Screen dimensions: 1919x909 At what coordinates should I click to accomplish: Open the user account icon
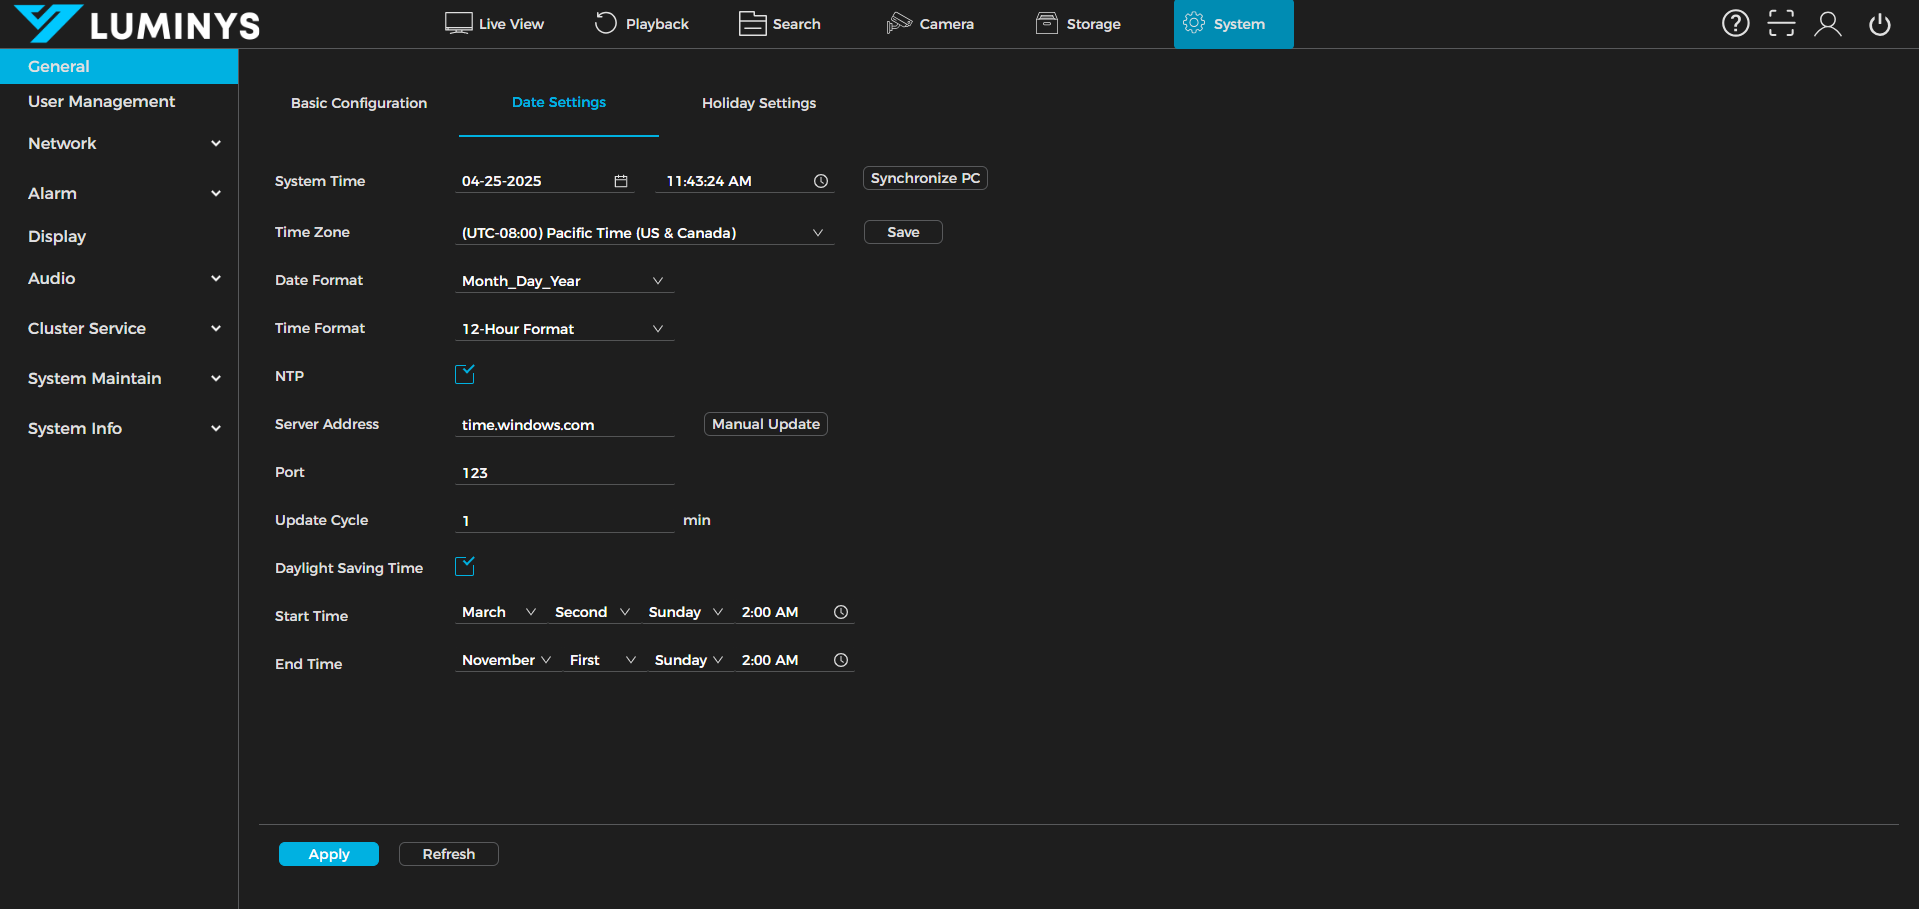point(1827,23)
